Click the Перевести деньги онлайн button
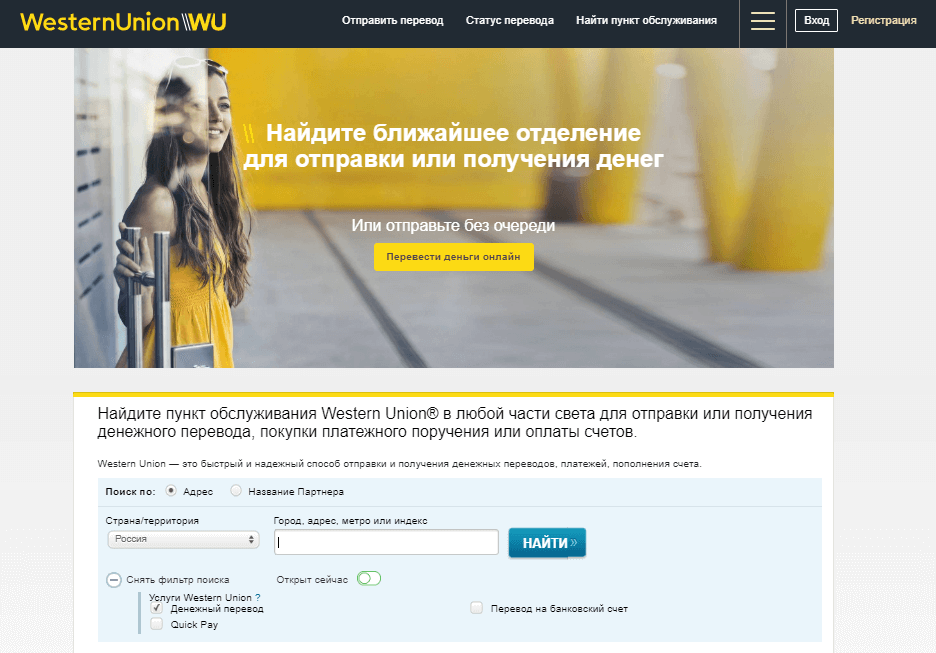This screenshot has height=653, width=936. point(454,257)
